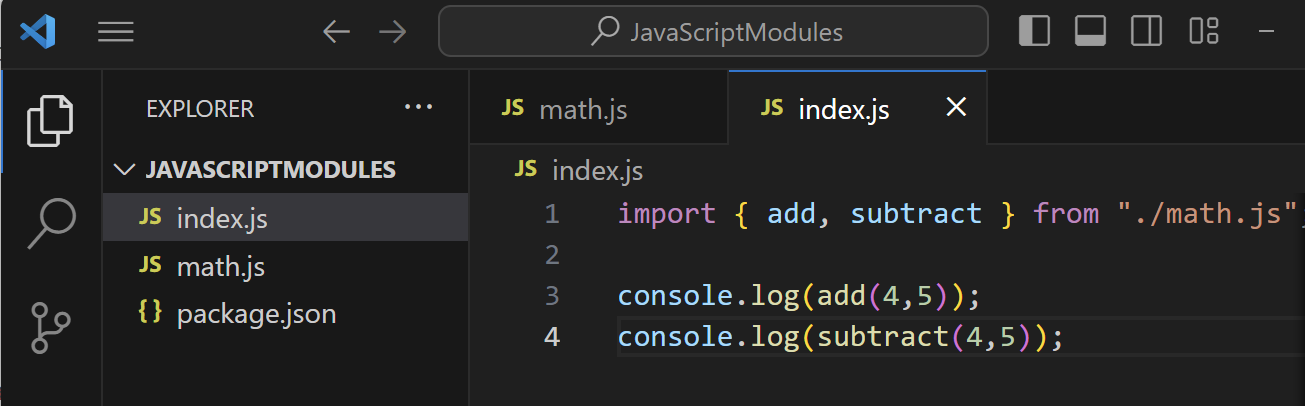Click the EXPLORER panel title

tap(200, 108)
